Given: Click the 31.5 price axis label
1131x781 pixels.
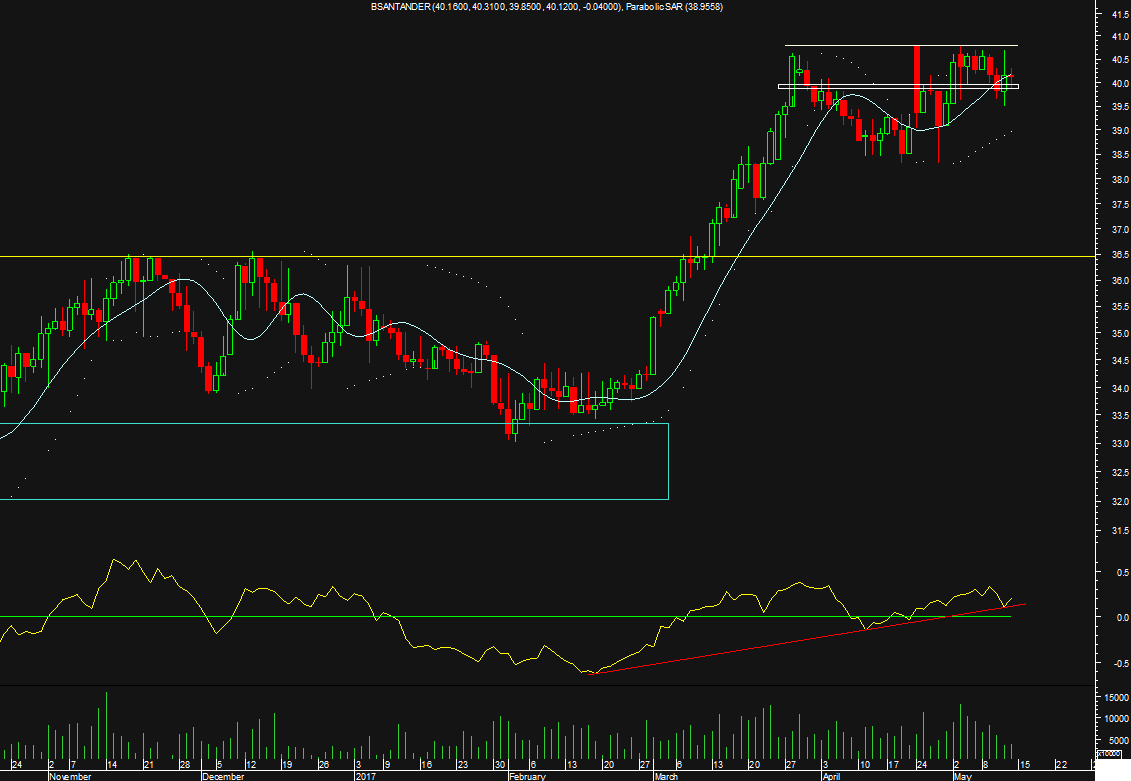Looking at the screenshot, I should (1120, 531).
